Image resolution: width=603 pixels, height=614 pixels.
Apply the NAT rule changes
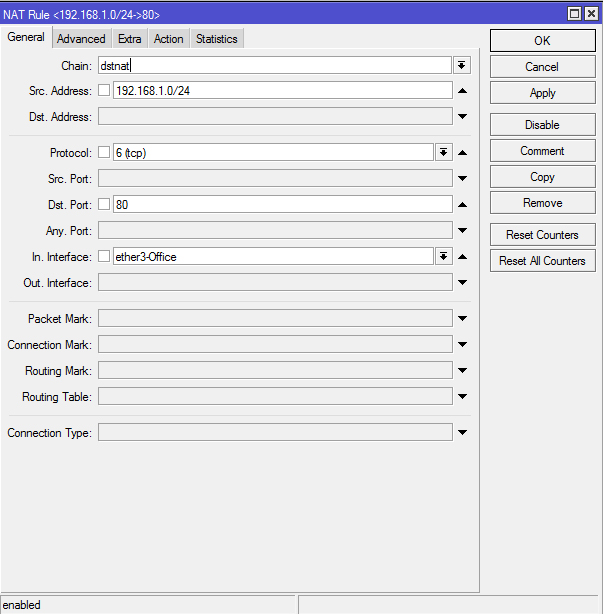click(542, 93)
